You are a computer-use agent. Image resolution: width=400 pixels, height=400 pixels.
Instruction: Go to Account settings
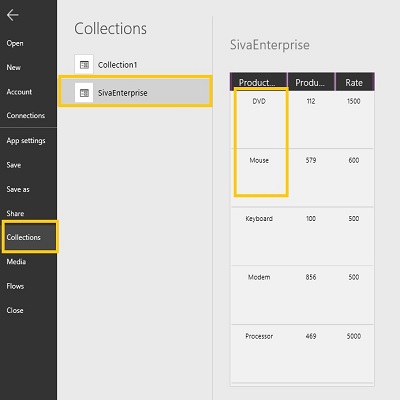click(19, 92)
